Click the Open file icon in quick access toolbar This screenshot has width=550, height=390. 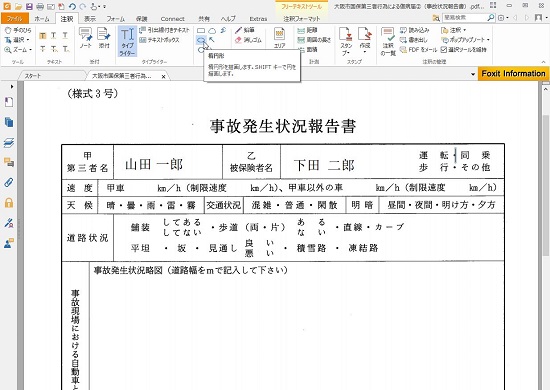pos(18,6)
